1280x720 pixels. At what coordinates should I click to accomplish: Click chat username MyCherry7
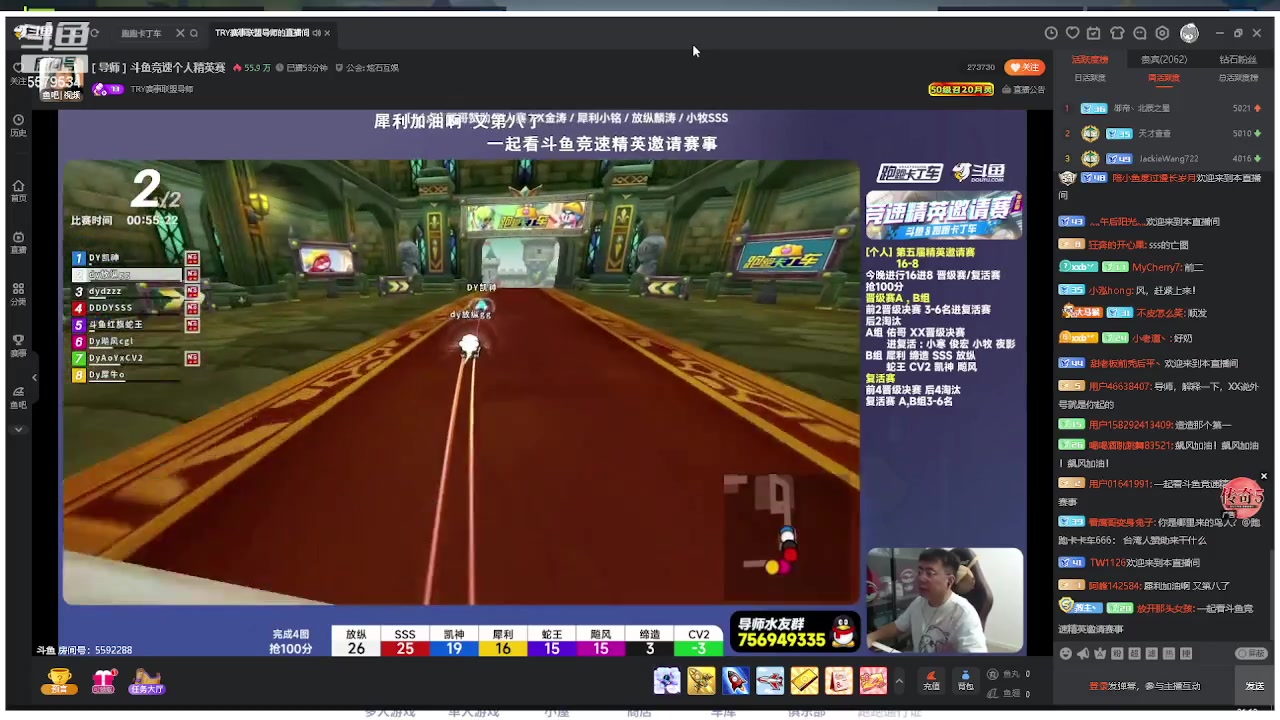coord(1156,267)
